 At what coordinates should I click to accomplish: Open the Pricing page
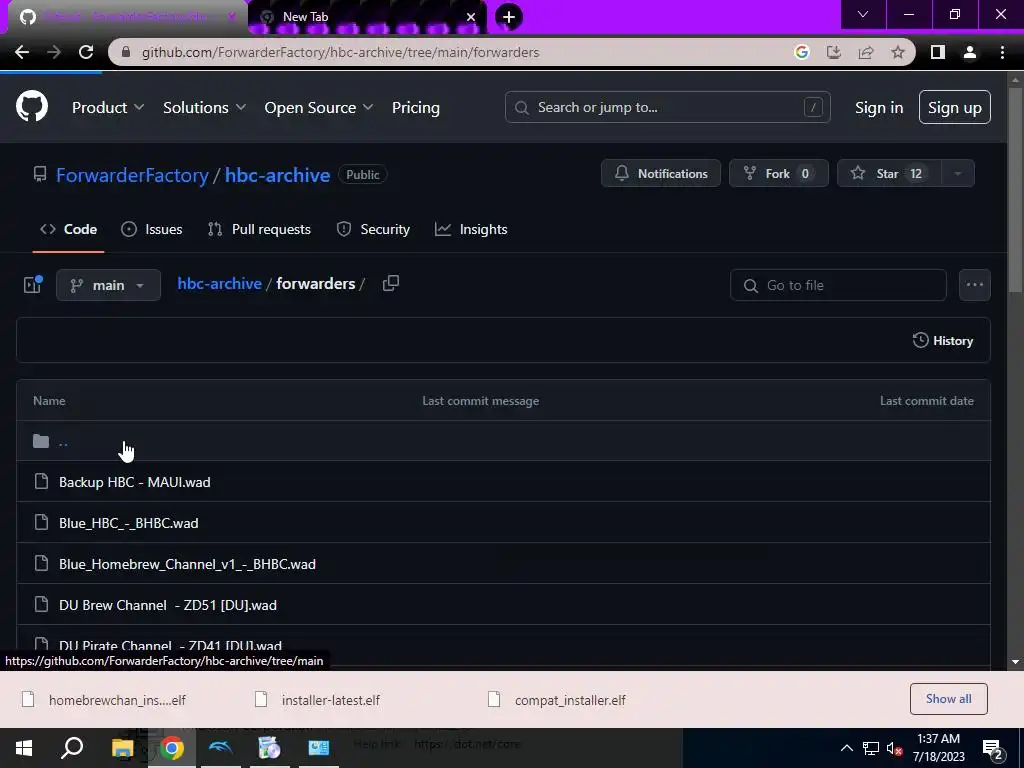tap(416, 108)
